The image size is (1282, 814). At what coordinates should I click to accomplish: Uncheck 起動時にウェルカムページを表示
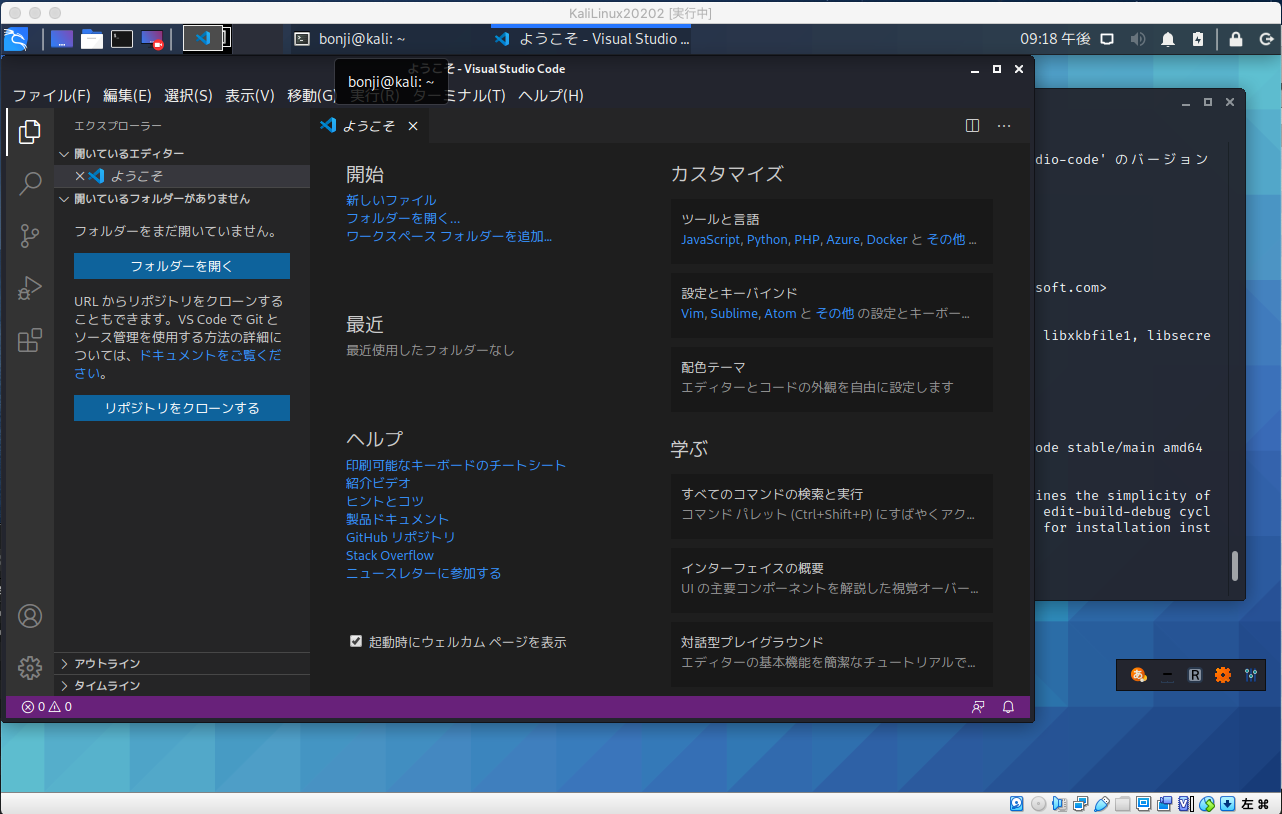coord(356,641)
